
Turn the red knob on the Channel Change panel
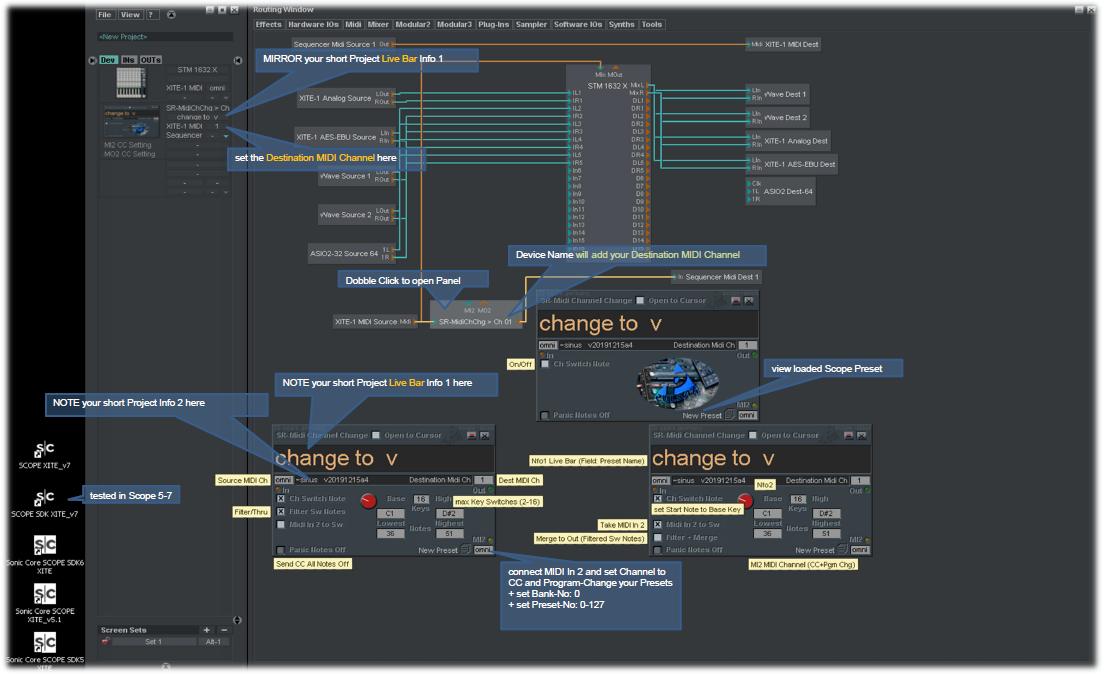pyautogui.click(x=368, y=502)
